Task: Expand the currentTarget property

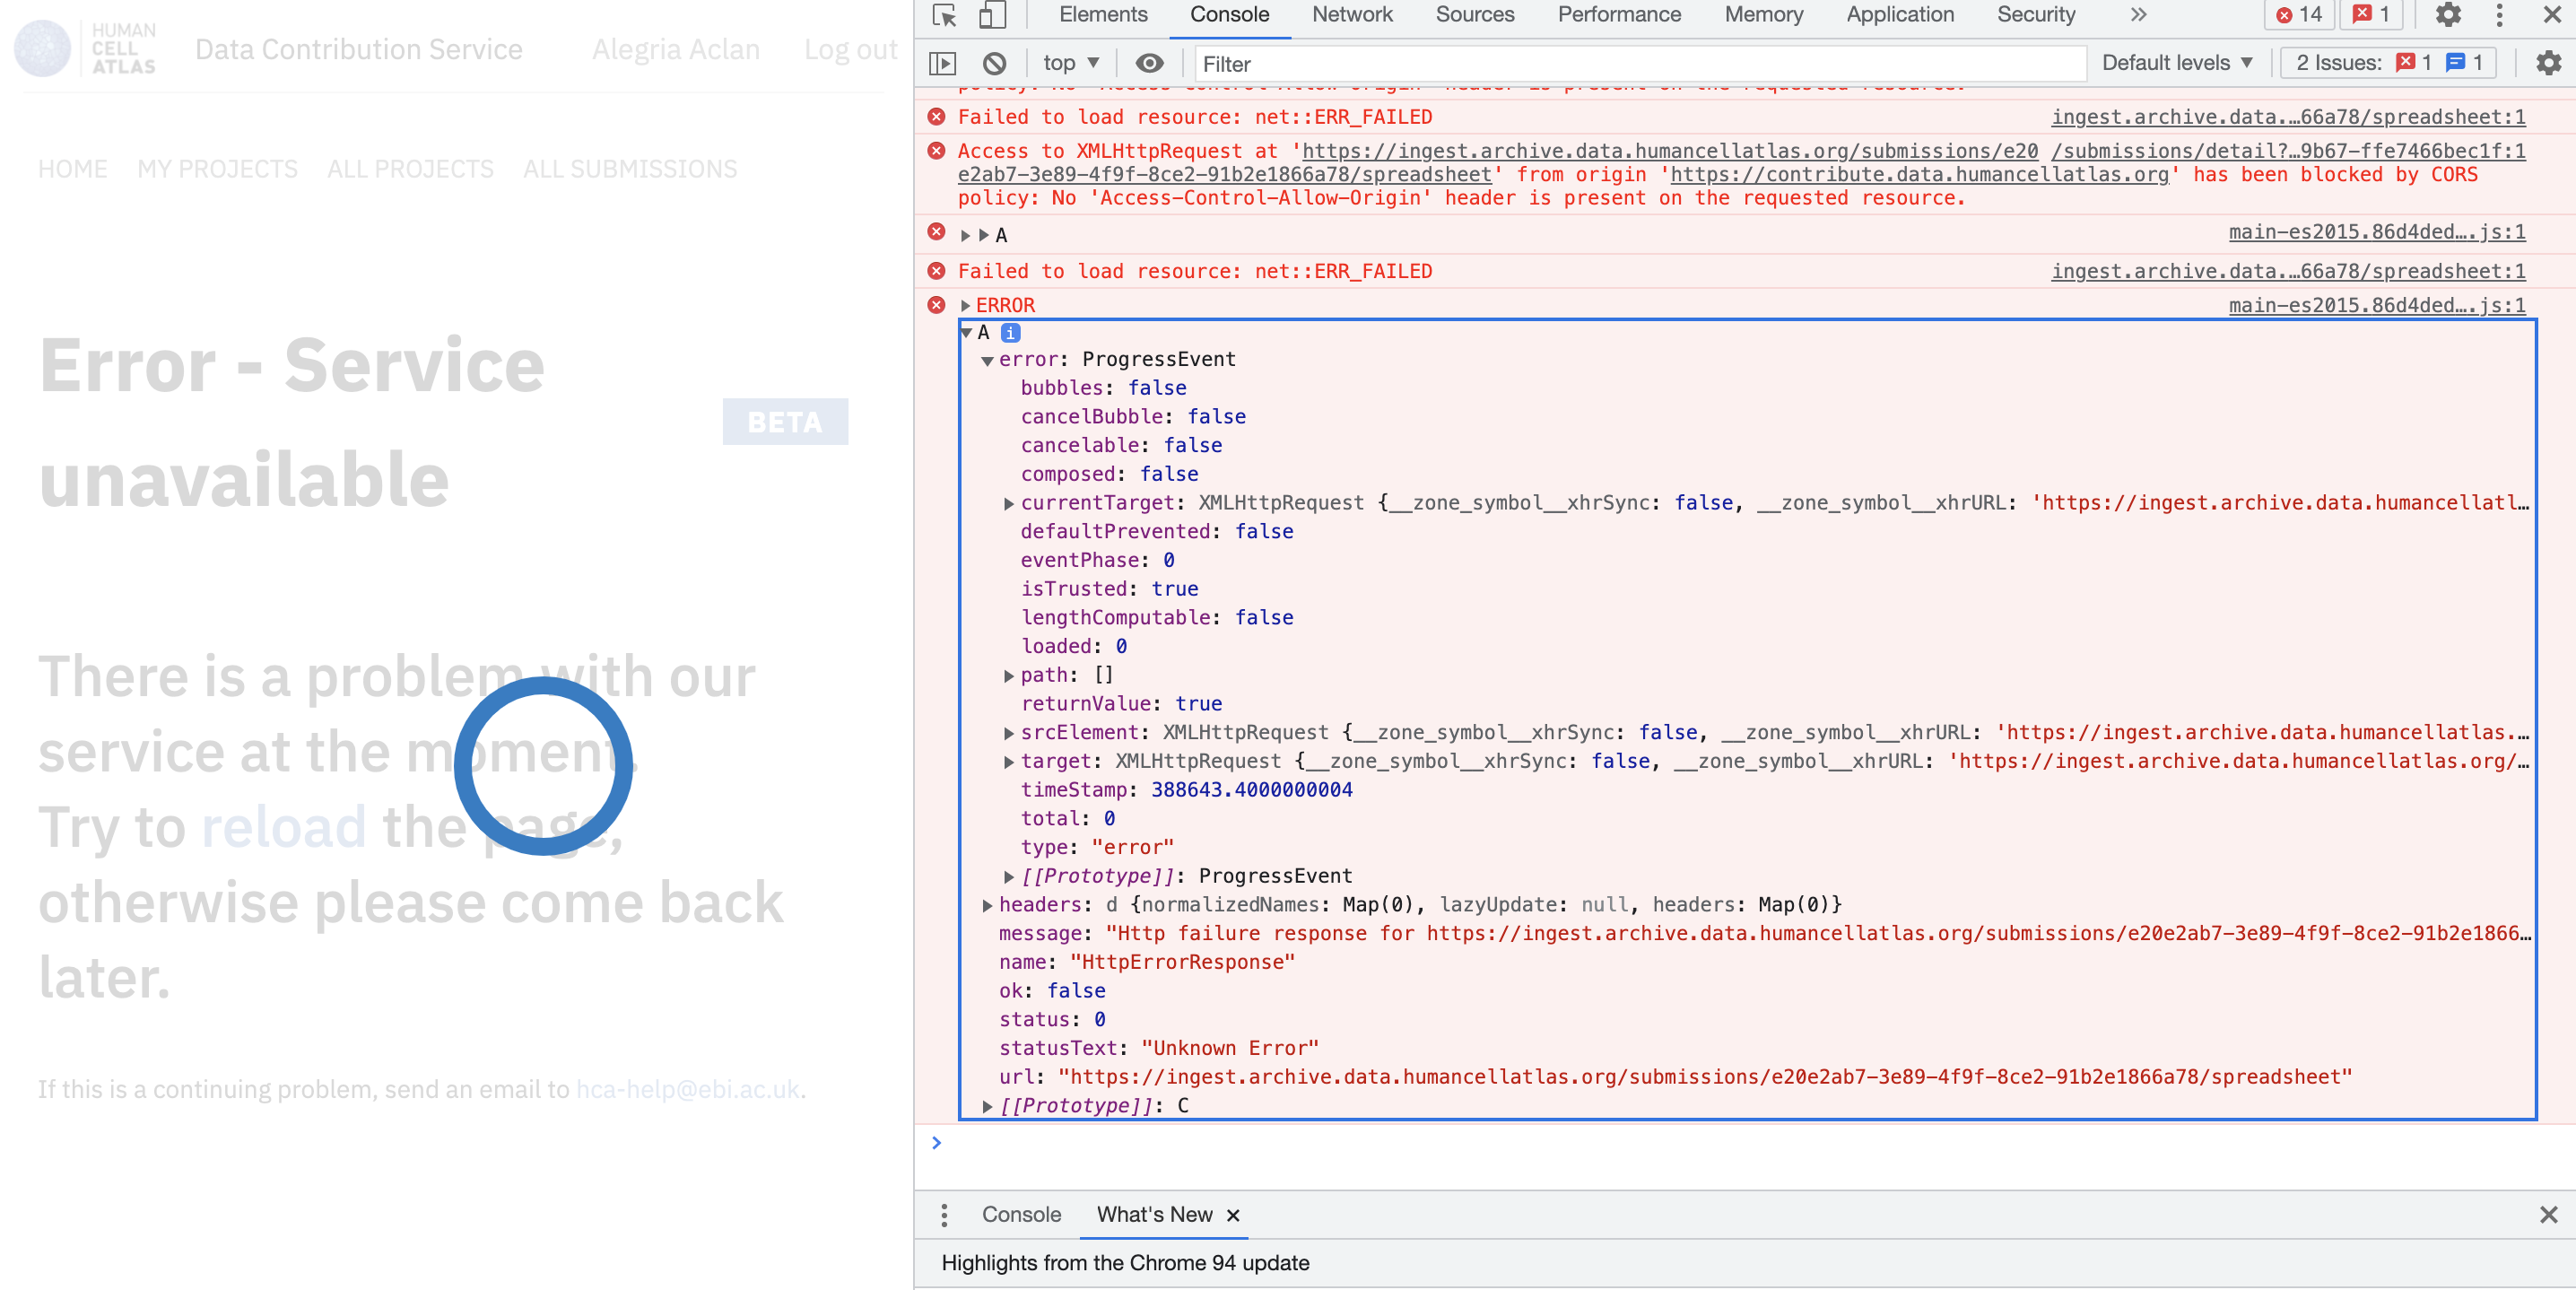Action: tap(1008, 503)
